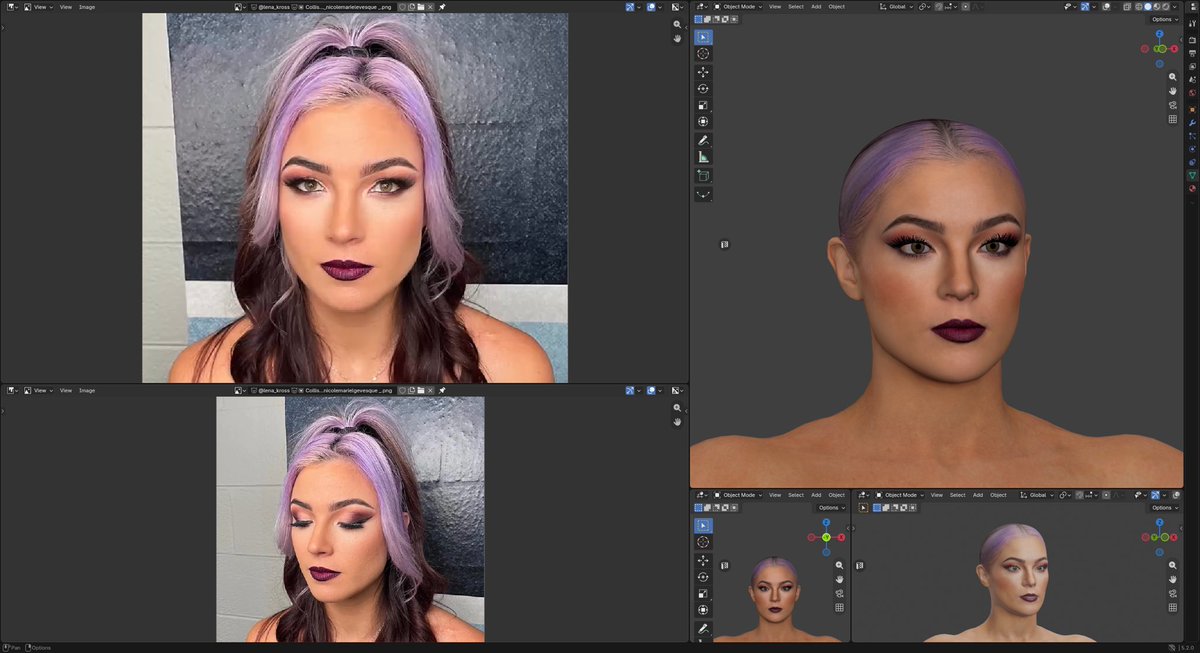Open Image menu in top image editor
The width and height of the screenshot is (1200, 653).
[x=87, y=7]
